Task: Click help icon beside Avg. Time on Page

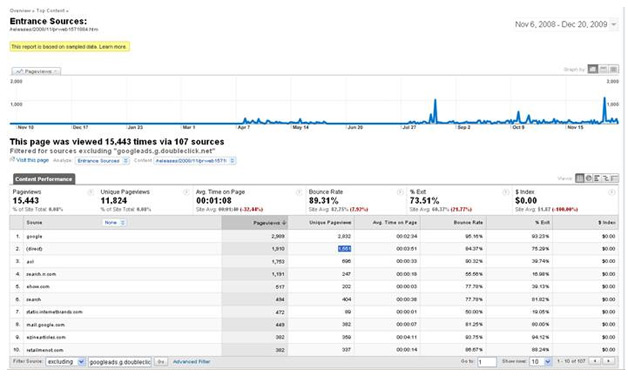Action: click(x=299, y=192)
